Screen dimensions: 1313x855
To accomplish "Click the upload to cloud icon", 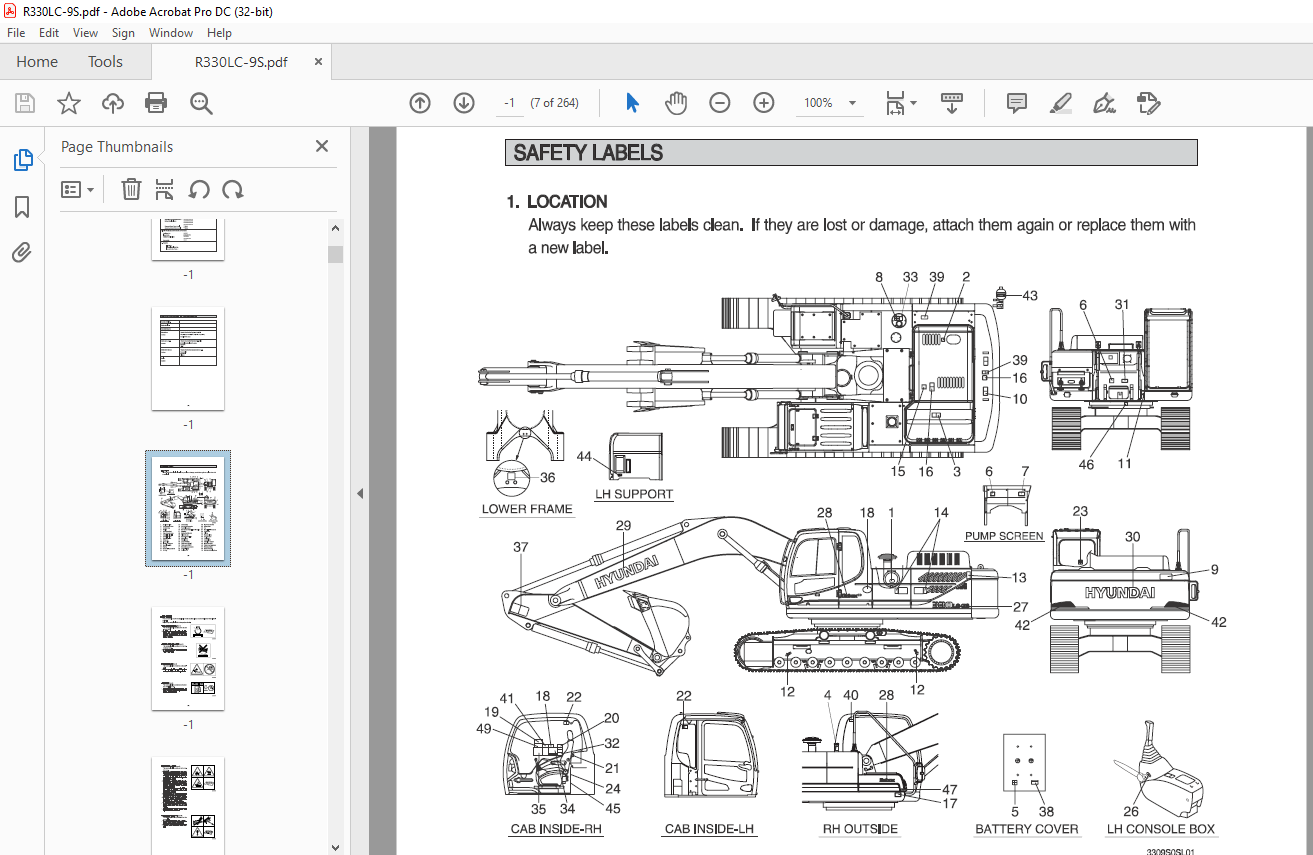I will [113, 103].
